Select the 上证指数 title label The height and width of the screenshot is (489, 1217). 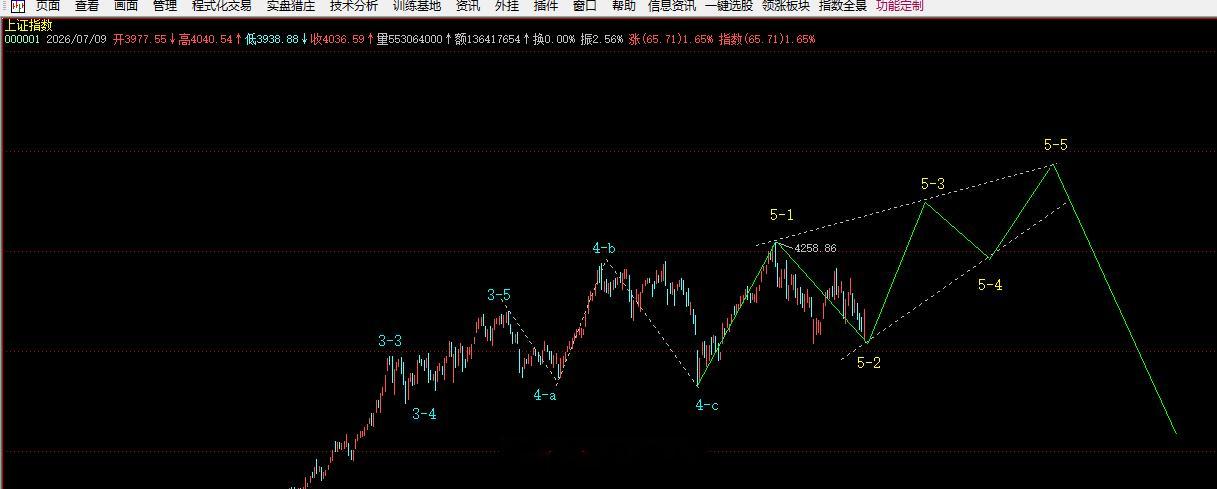tap(29, 25)
